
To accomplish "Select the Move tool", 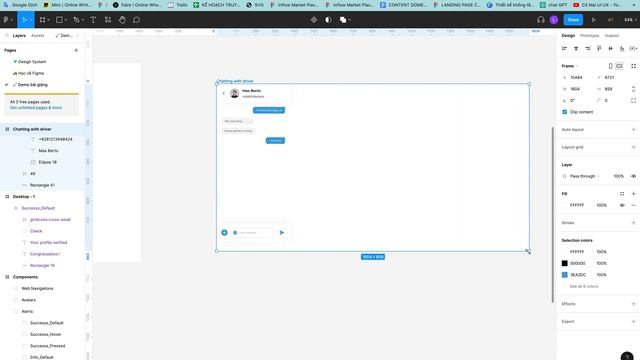I will tap(24, 20).
